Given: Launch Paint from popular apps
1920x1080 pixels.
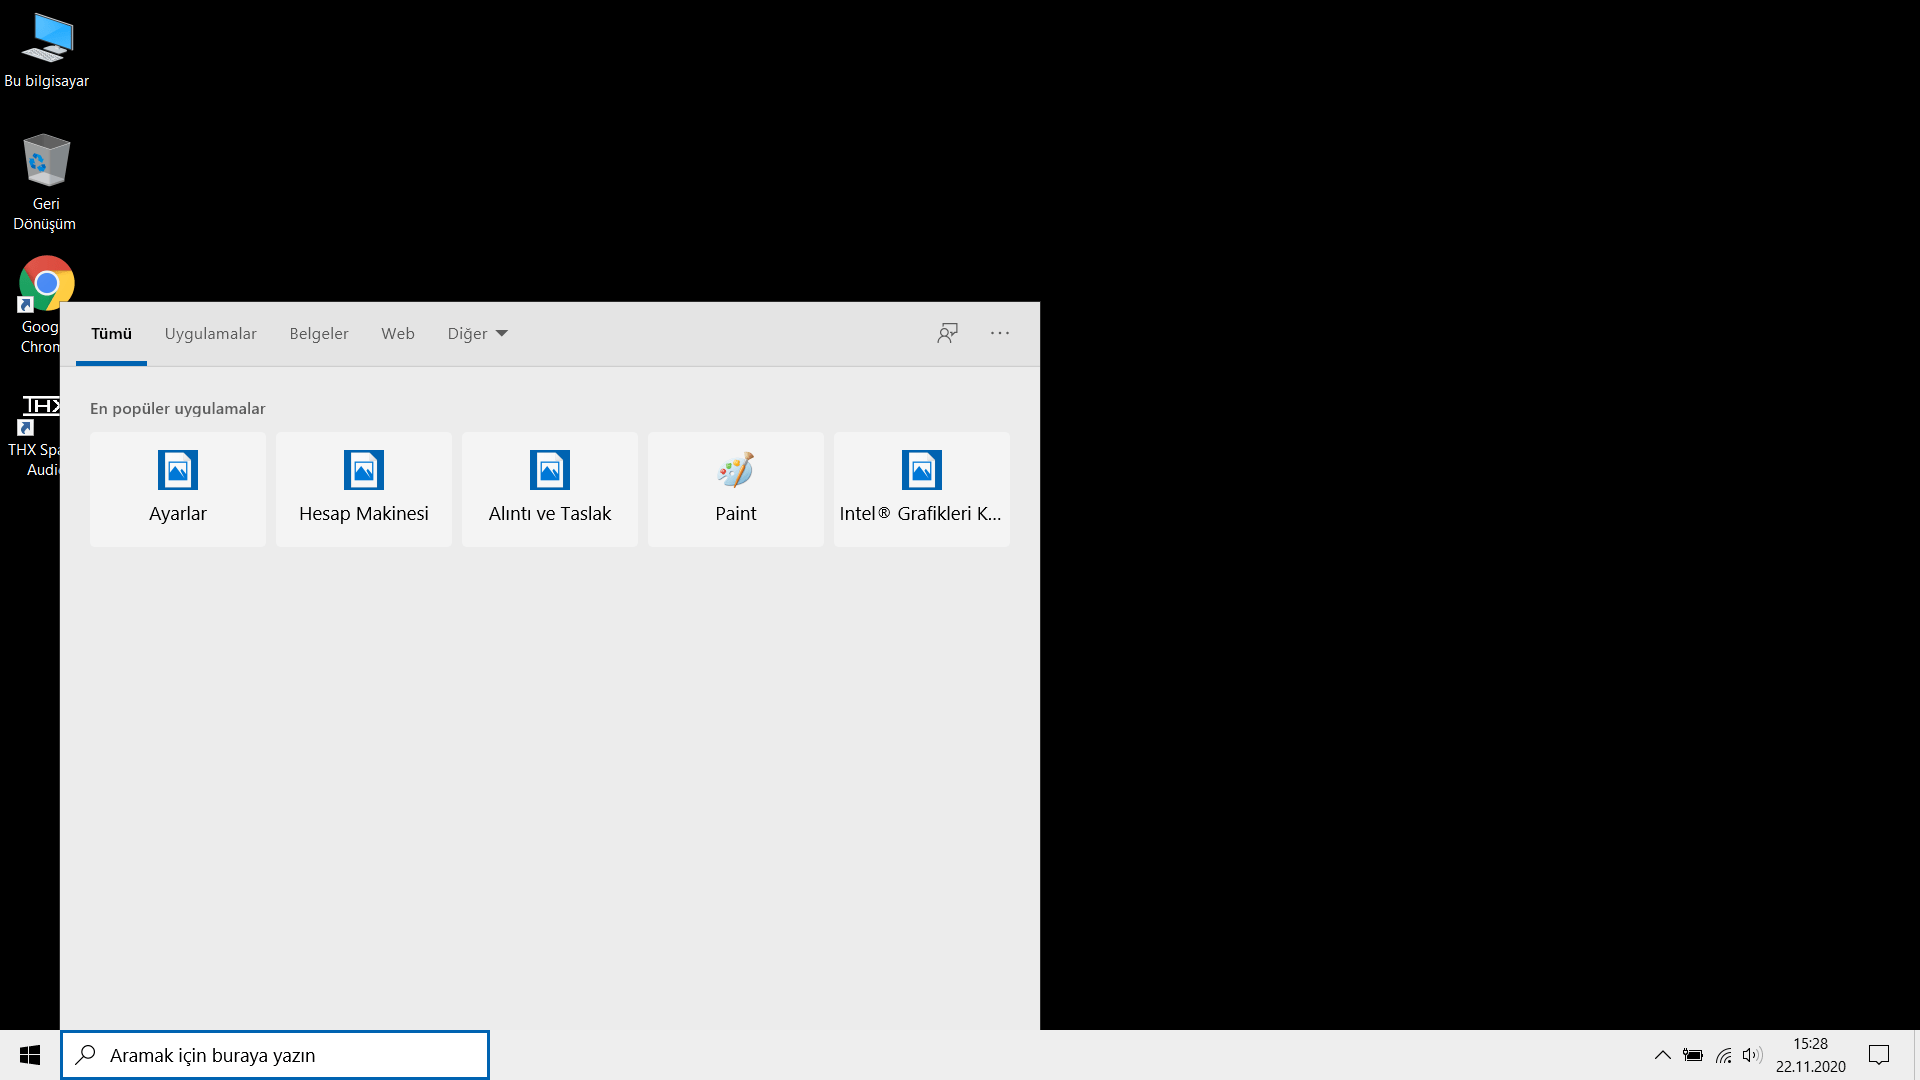Looking at the screenshot, I should pos(736,489).
